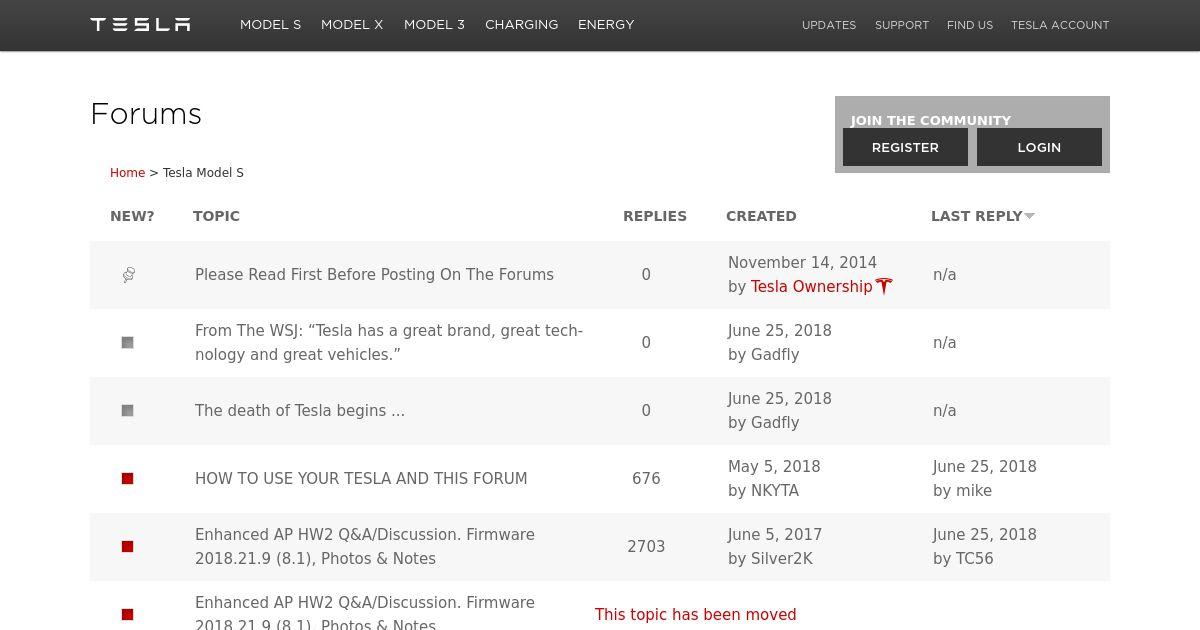The height and width of the screenshot is (630, 1200).
Task: Click 'June 5, 2017' created date
Action: 775,535
